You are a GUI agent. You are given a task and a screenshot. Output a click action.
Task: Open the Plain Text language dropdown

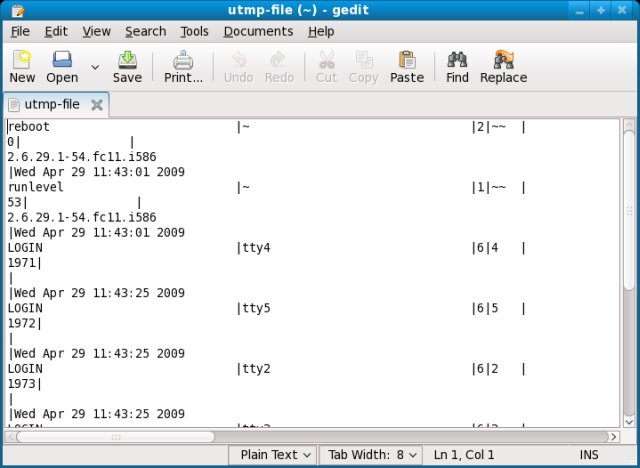point(273,455)
